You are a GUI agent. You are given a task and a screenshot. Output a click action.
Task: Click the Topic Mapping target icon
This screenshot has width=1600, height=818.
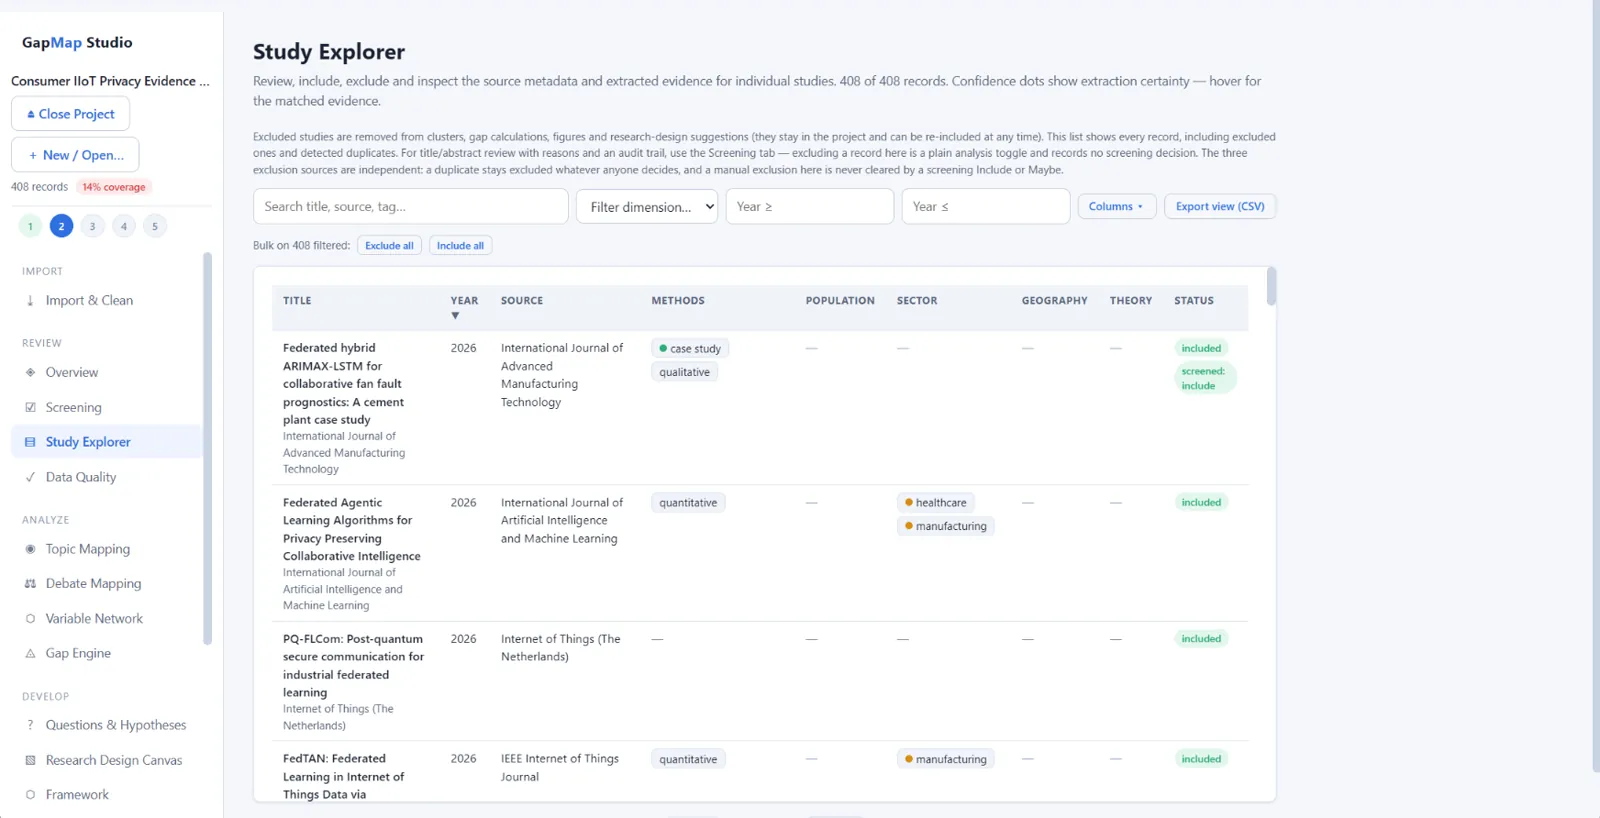30,549
